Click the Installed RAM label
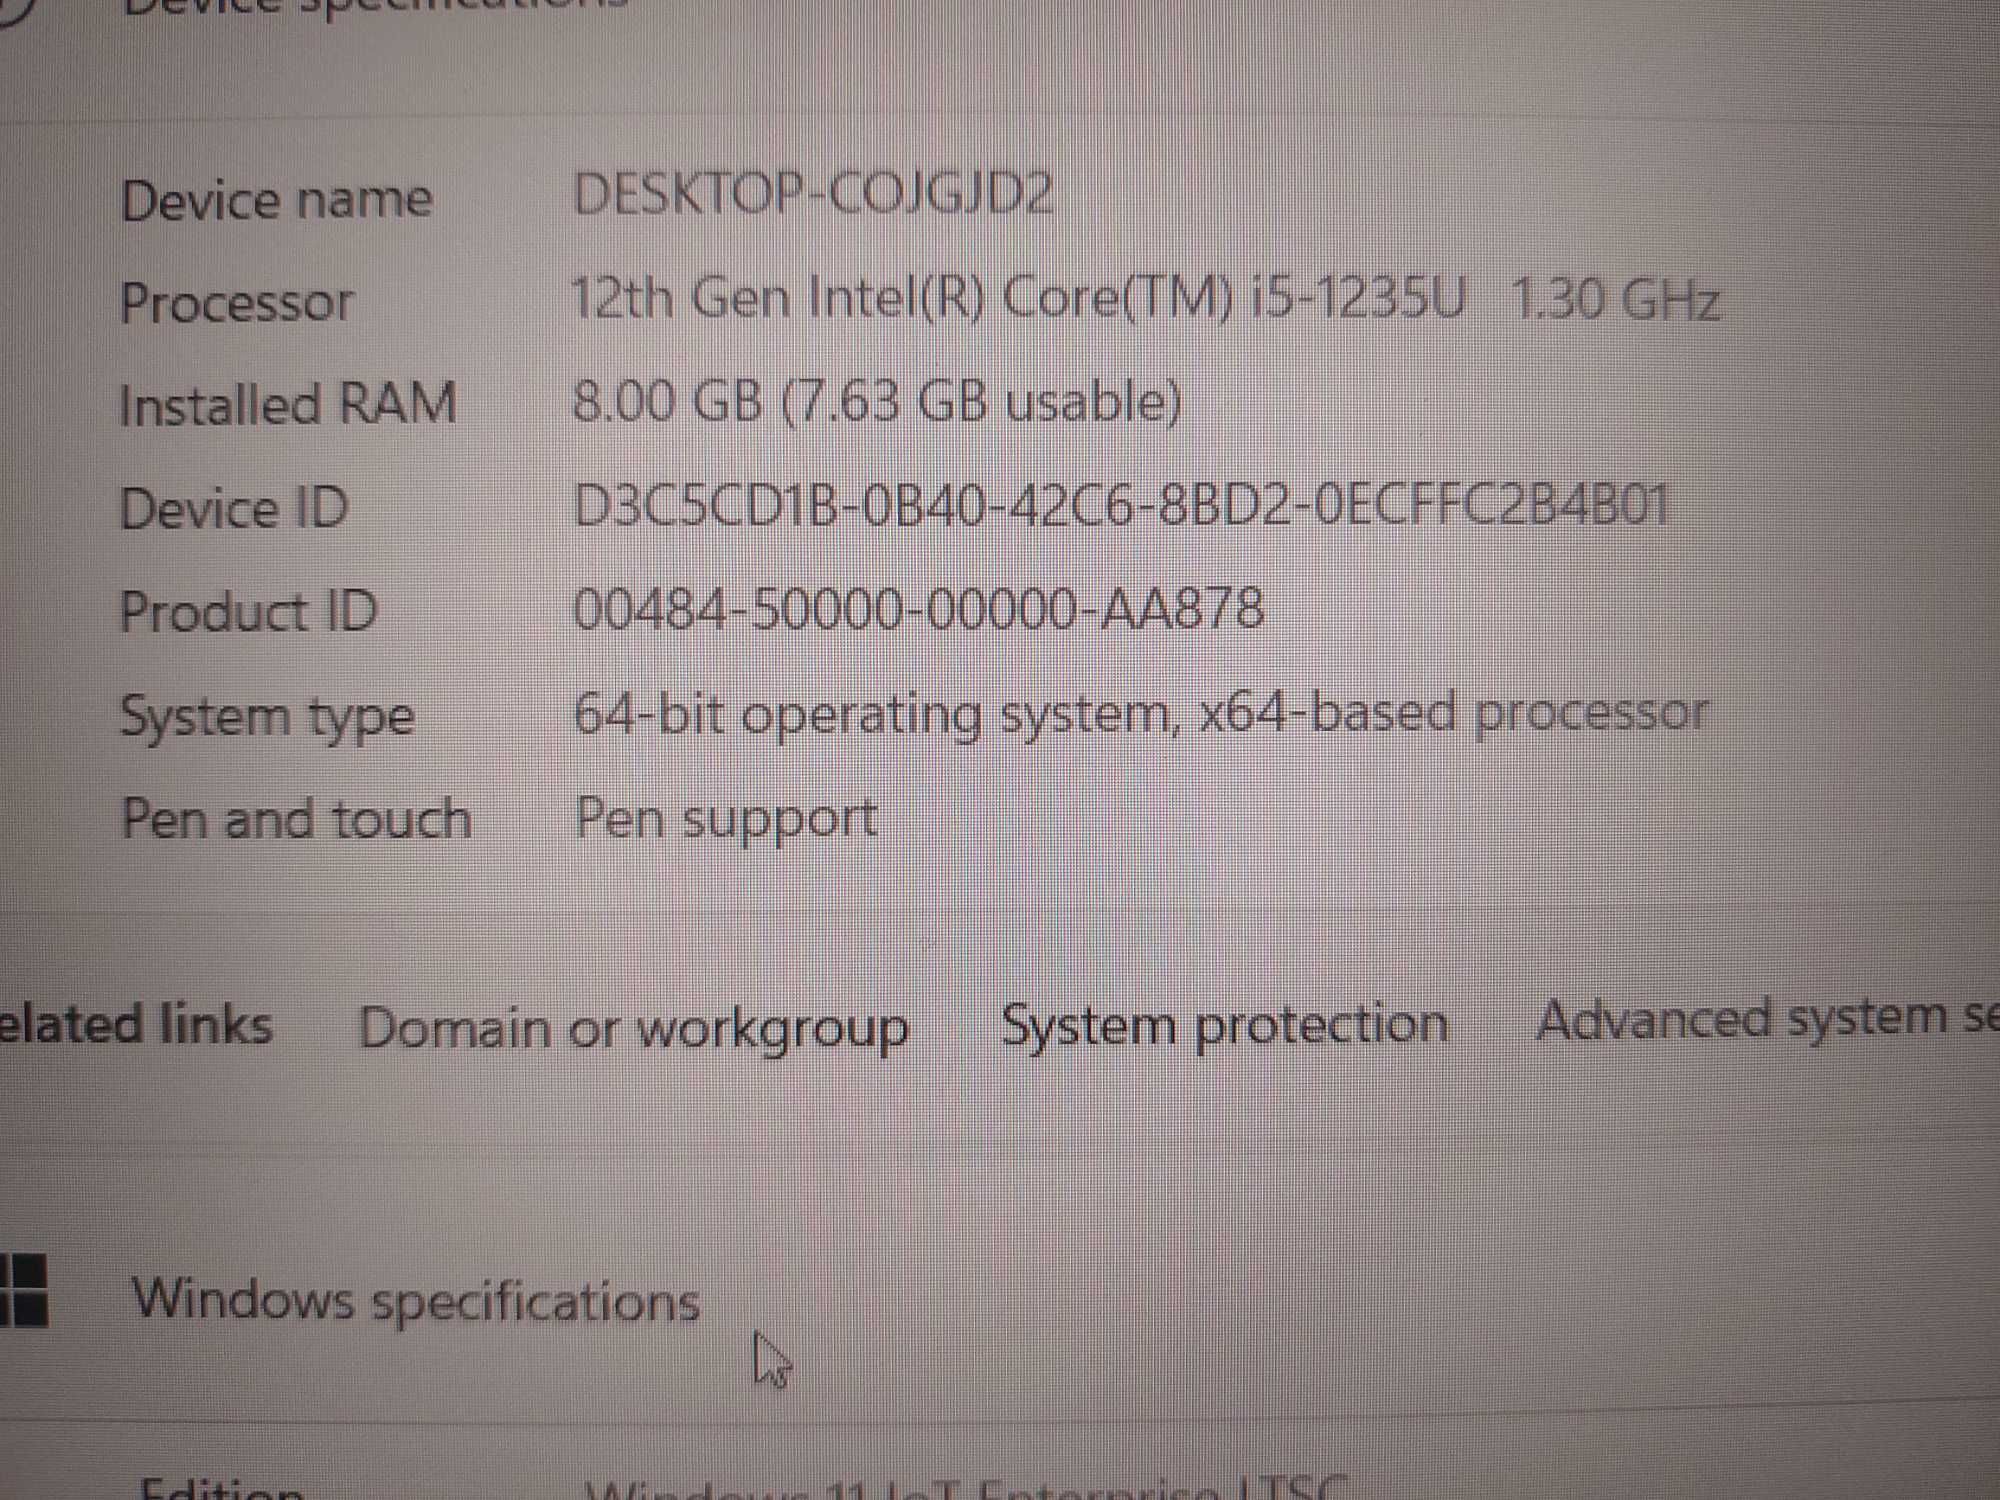The width and height of the screenshot is (2000, 1500). (x=288, y=405)
